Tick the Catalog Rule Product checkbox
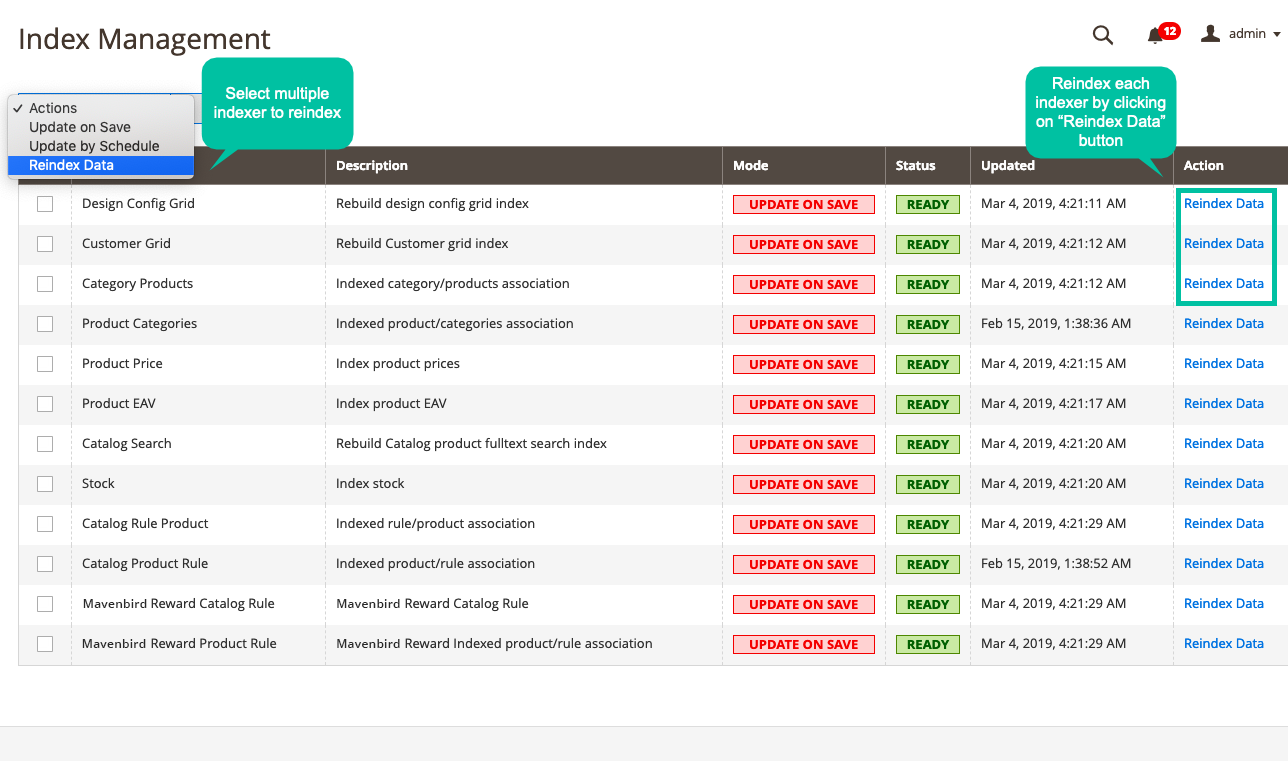 (45, 524)
